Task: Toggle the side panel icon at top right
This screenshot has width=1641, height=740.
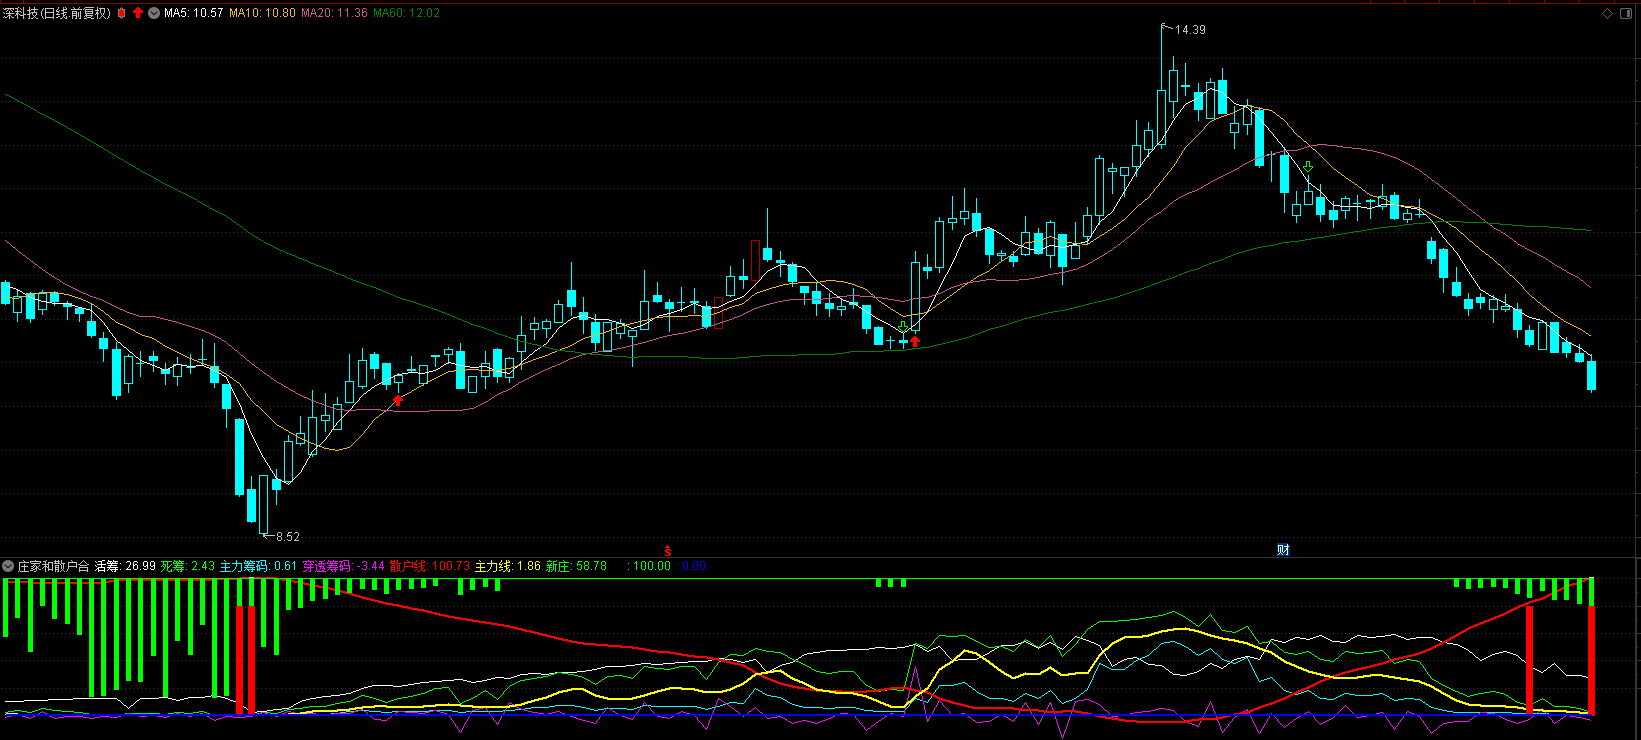Action: 1628,13
